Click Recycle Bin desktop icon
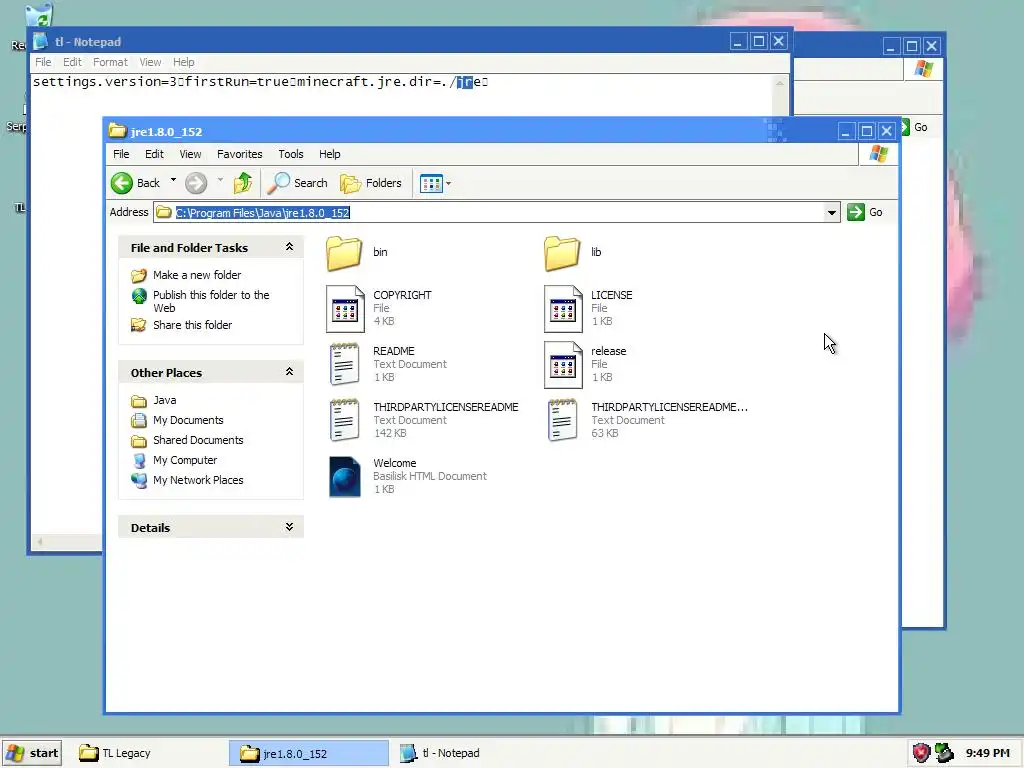1024x768 pixels. 39,15
